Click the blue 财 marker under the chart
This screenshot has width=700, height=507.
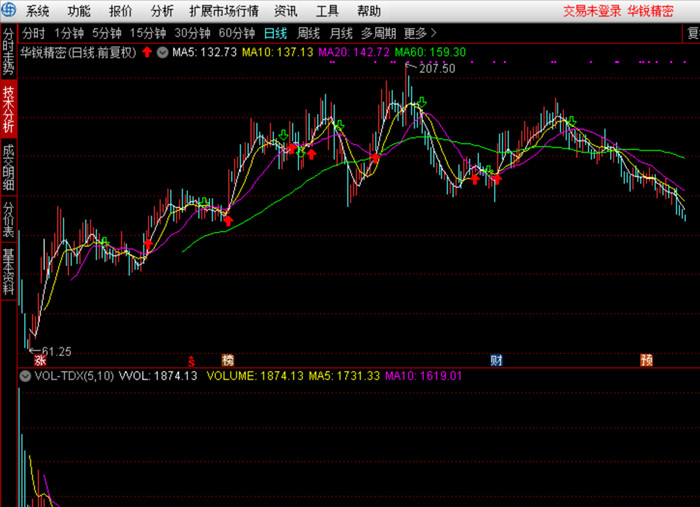(495, 359)
